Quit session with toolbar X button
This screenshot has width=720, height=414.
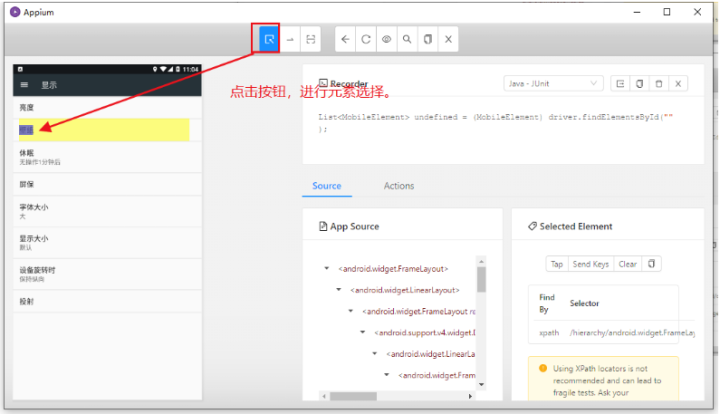click(x=449, y=39)
